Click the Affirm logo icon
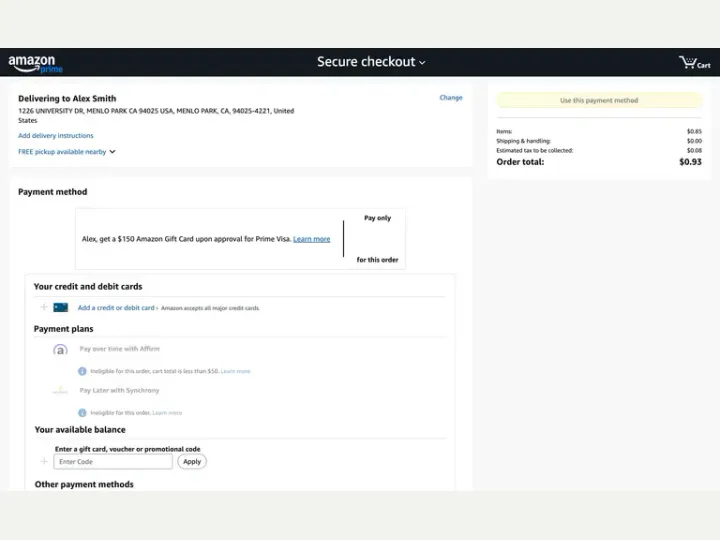This screenshot has width=720, height=540. (x=60, y=350)
